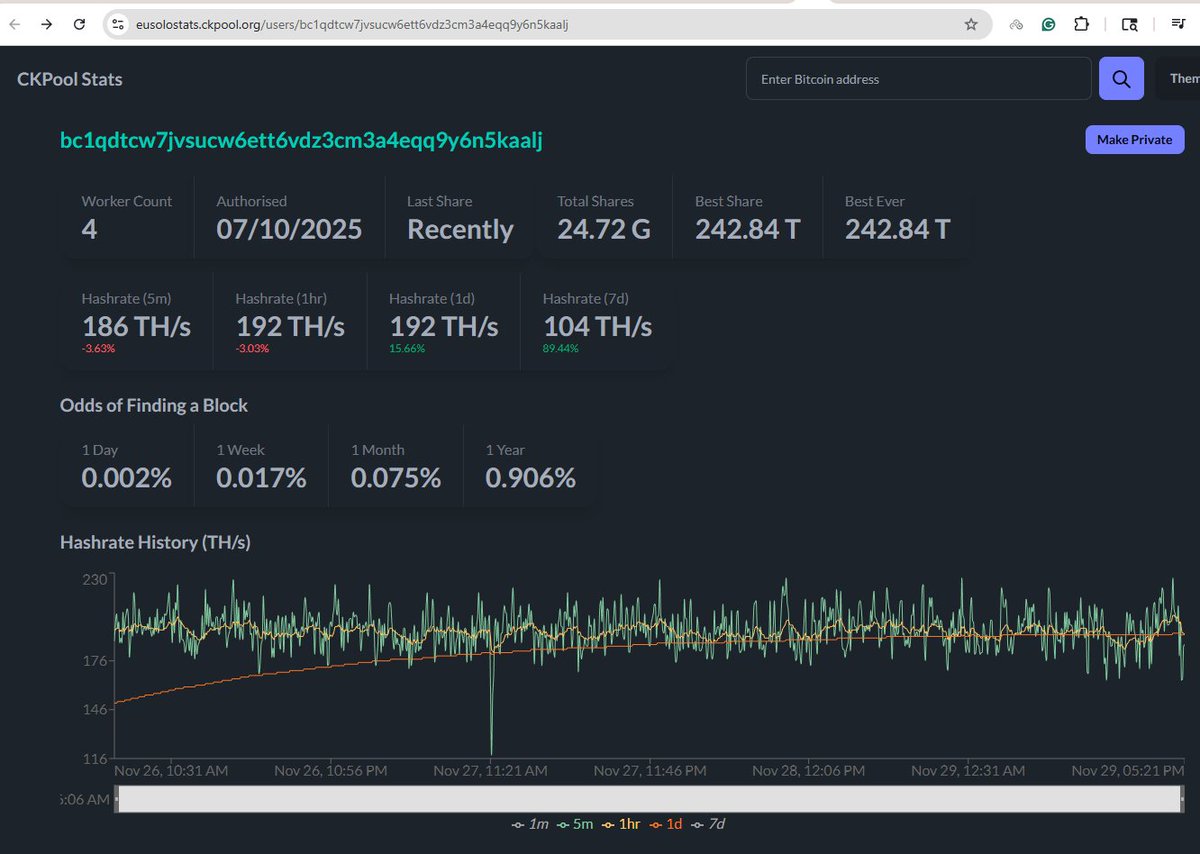Image resolution: width=1200 pixels, height=854 pixels.
Task: Click the chart zoom range slider bar
Action: [x=650, y=799]
